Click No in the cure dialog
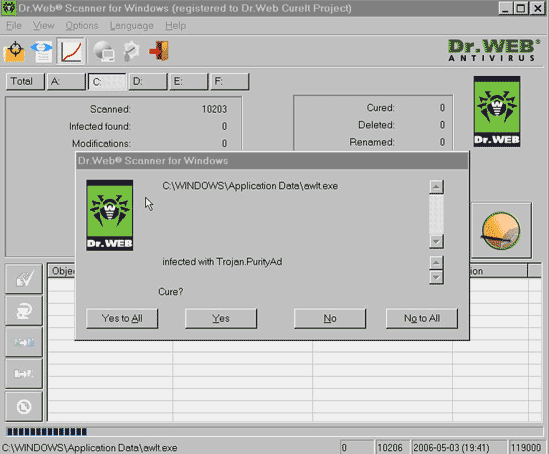This screenshot has height=454, width=549. (x=330, y=318)
